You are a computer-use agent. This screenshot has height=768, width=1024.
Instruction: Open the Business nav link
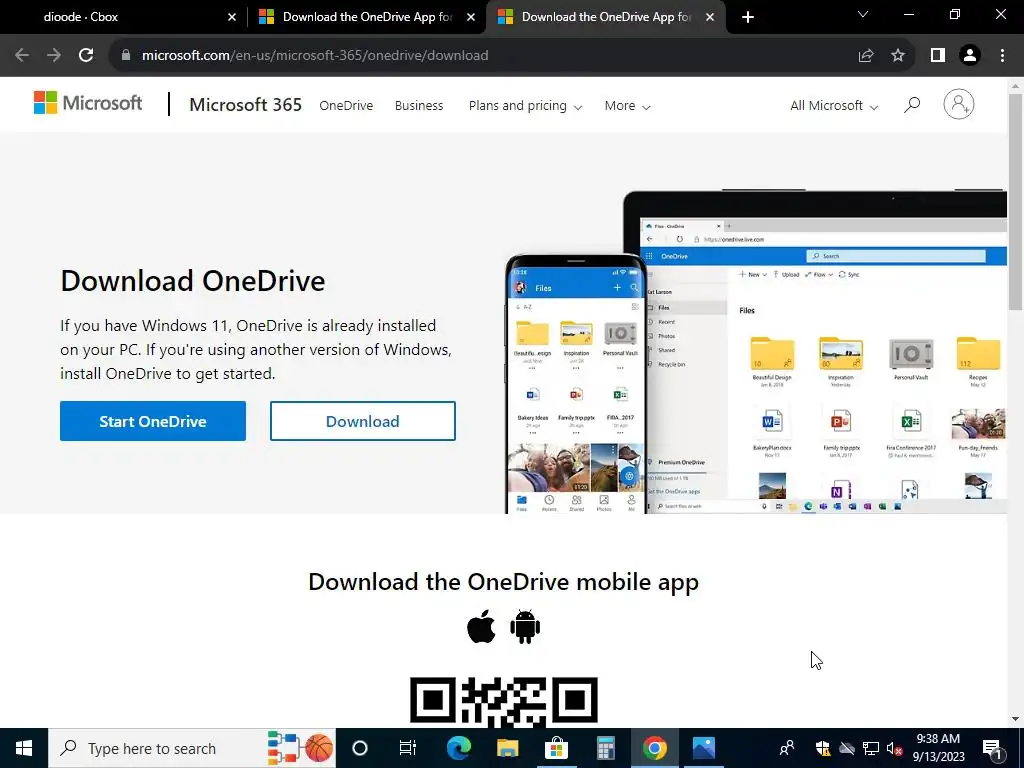tap(419, 106)
